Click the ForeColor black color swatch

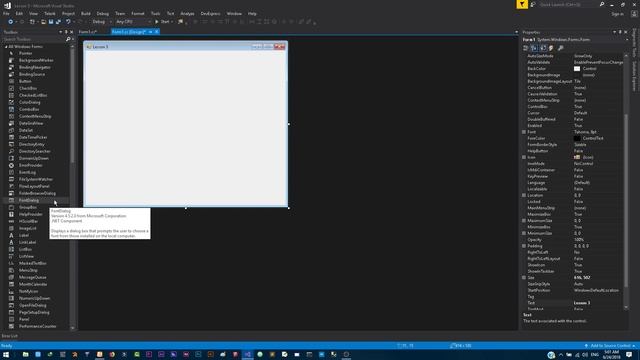click(x=577, y=138)
